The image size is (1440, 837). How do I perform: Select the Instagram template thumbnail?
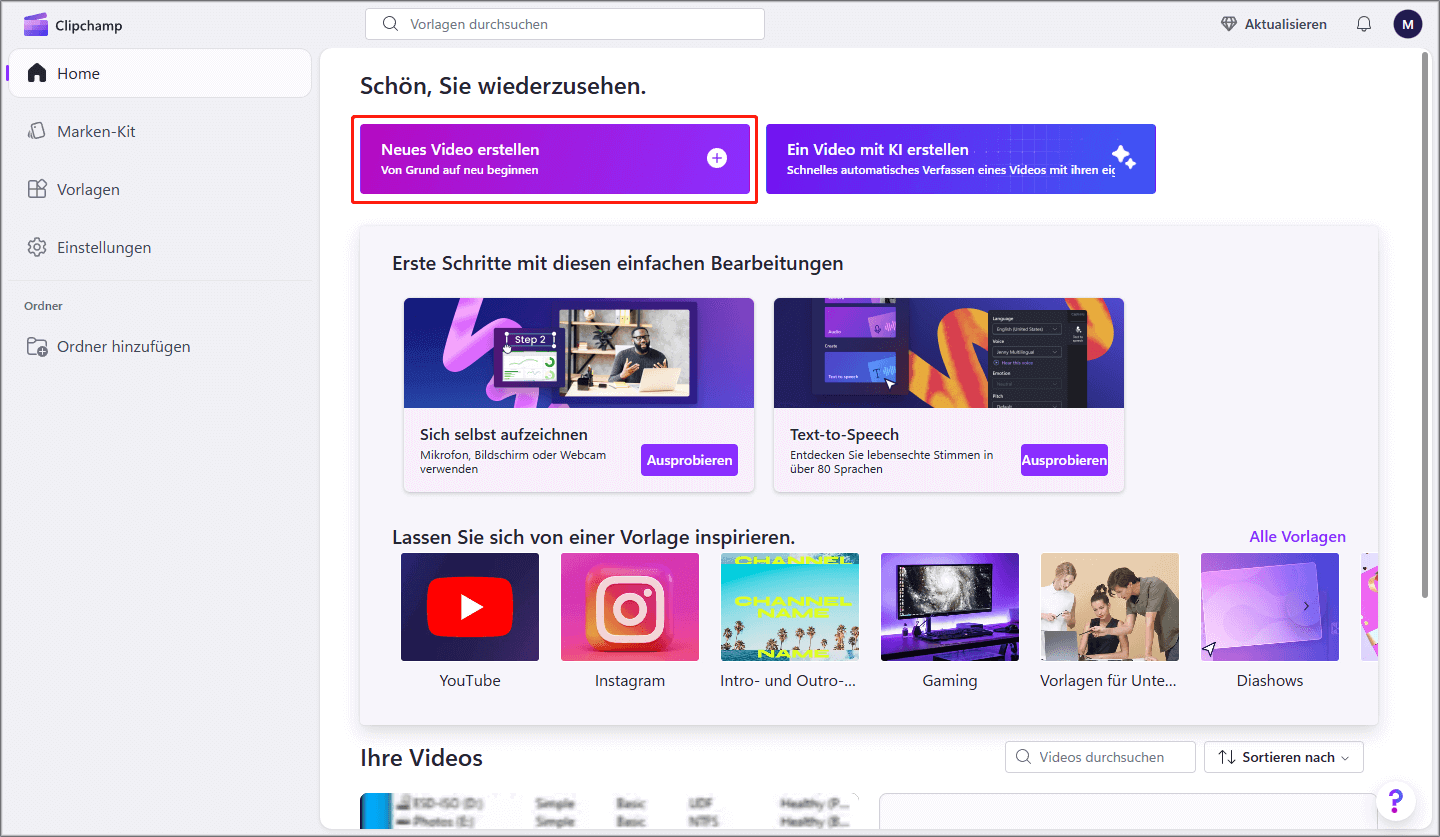point(629,607)
